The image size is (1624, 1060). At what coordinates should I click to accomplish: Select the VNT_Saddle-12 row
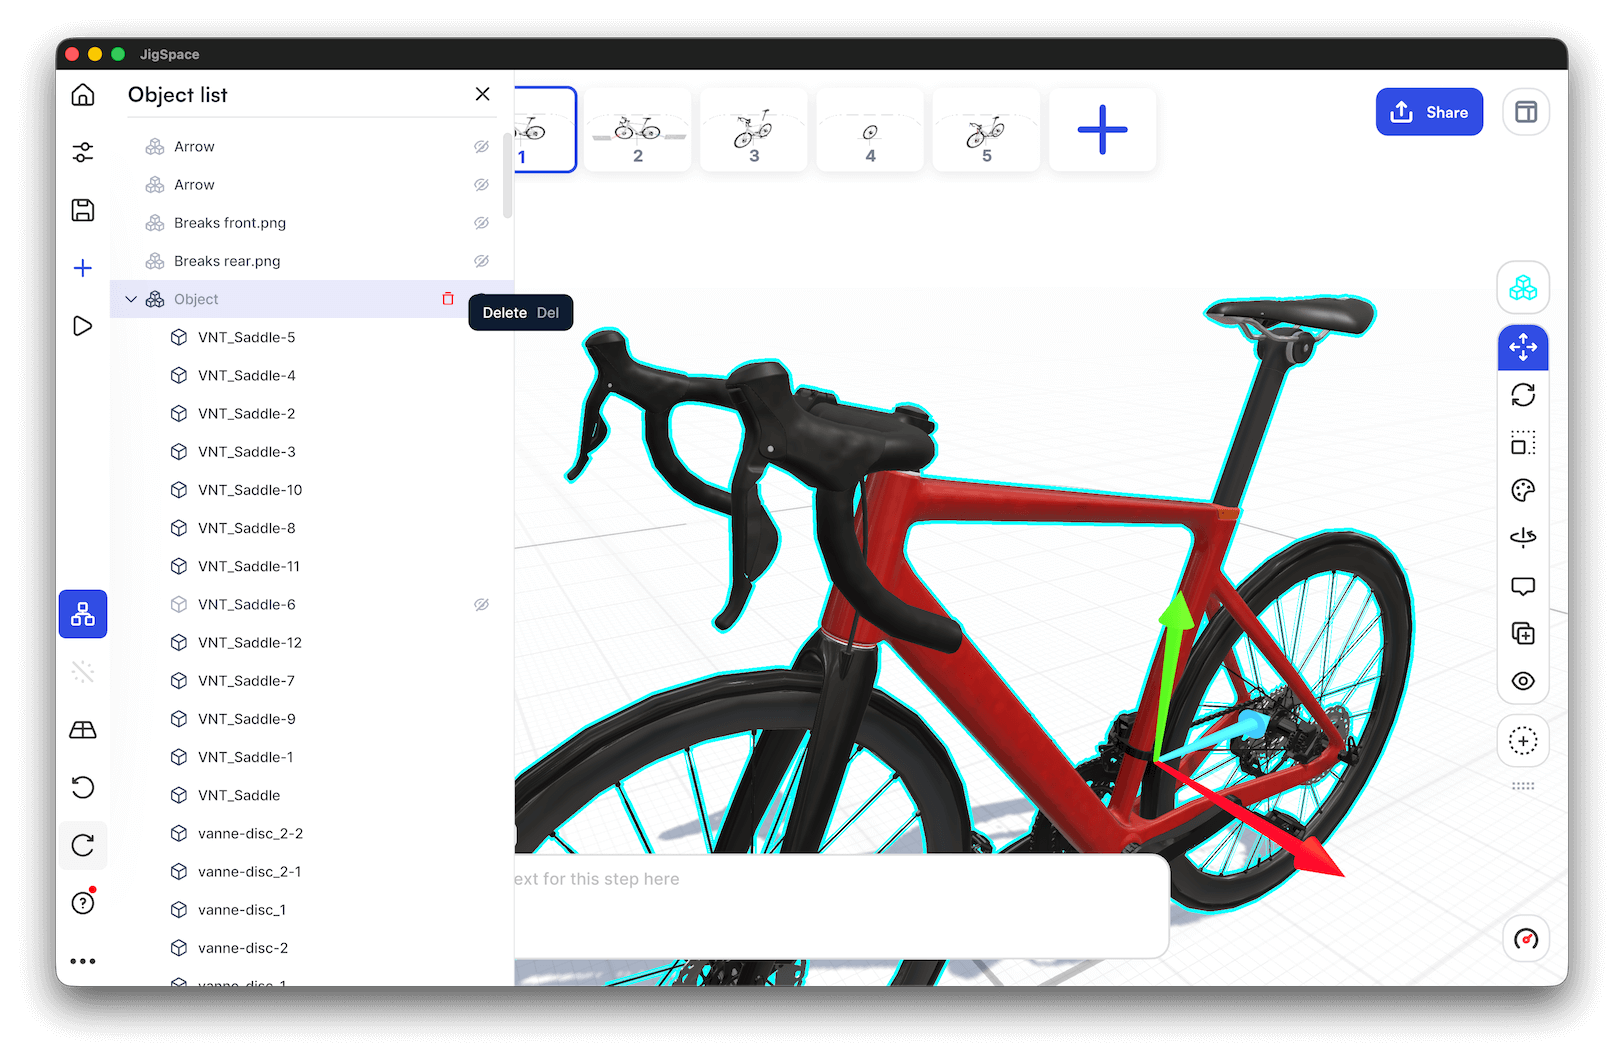click(x=312, y=643)
